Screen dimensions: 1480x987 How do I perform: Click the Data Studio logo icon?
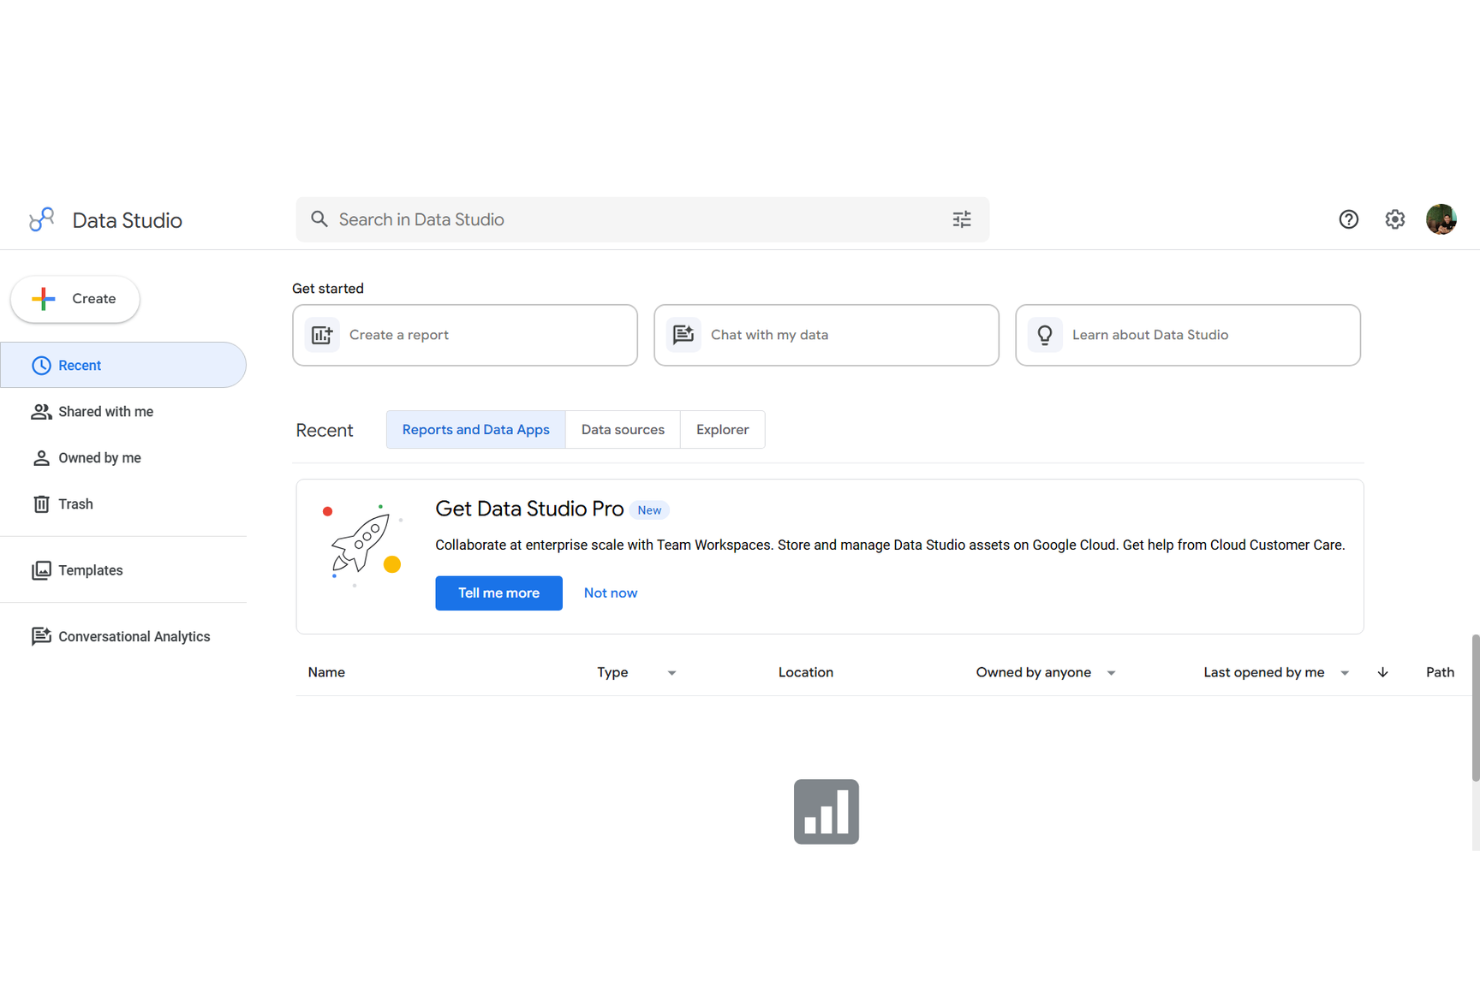(42, 219)
